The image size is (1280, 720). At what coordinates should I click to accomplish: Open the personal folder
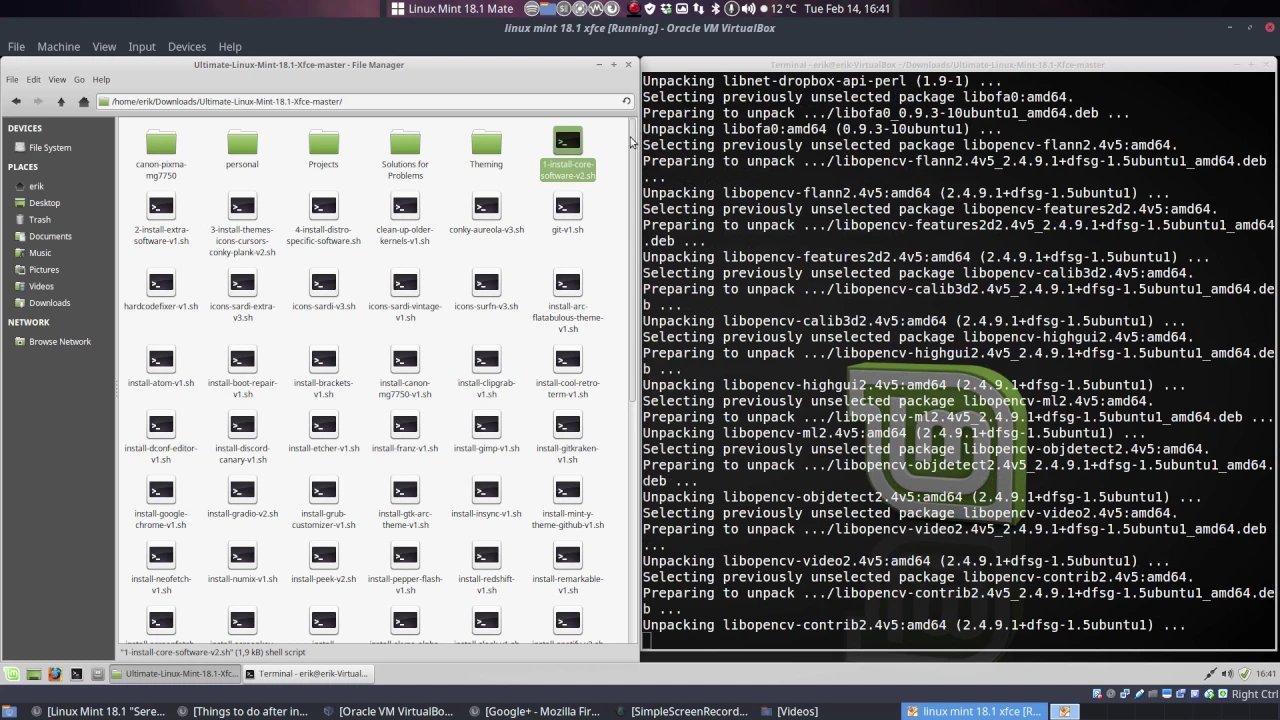click(242, 149)
